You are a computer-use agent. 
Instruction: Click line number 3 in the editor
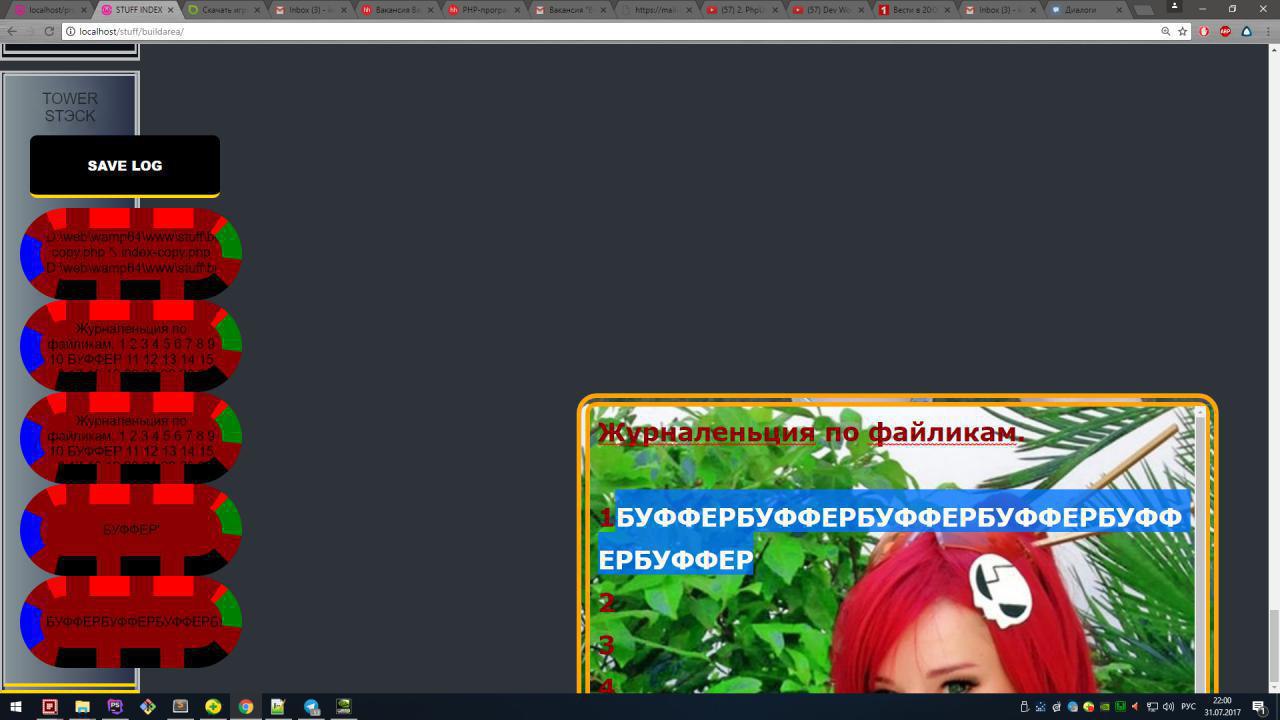click(x=606, y=645)
